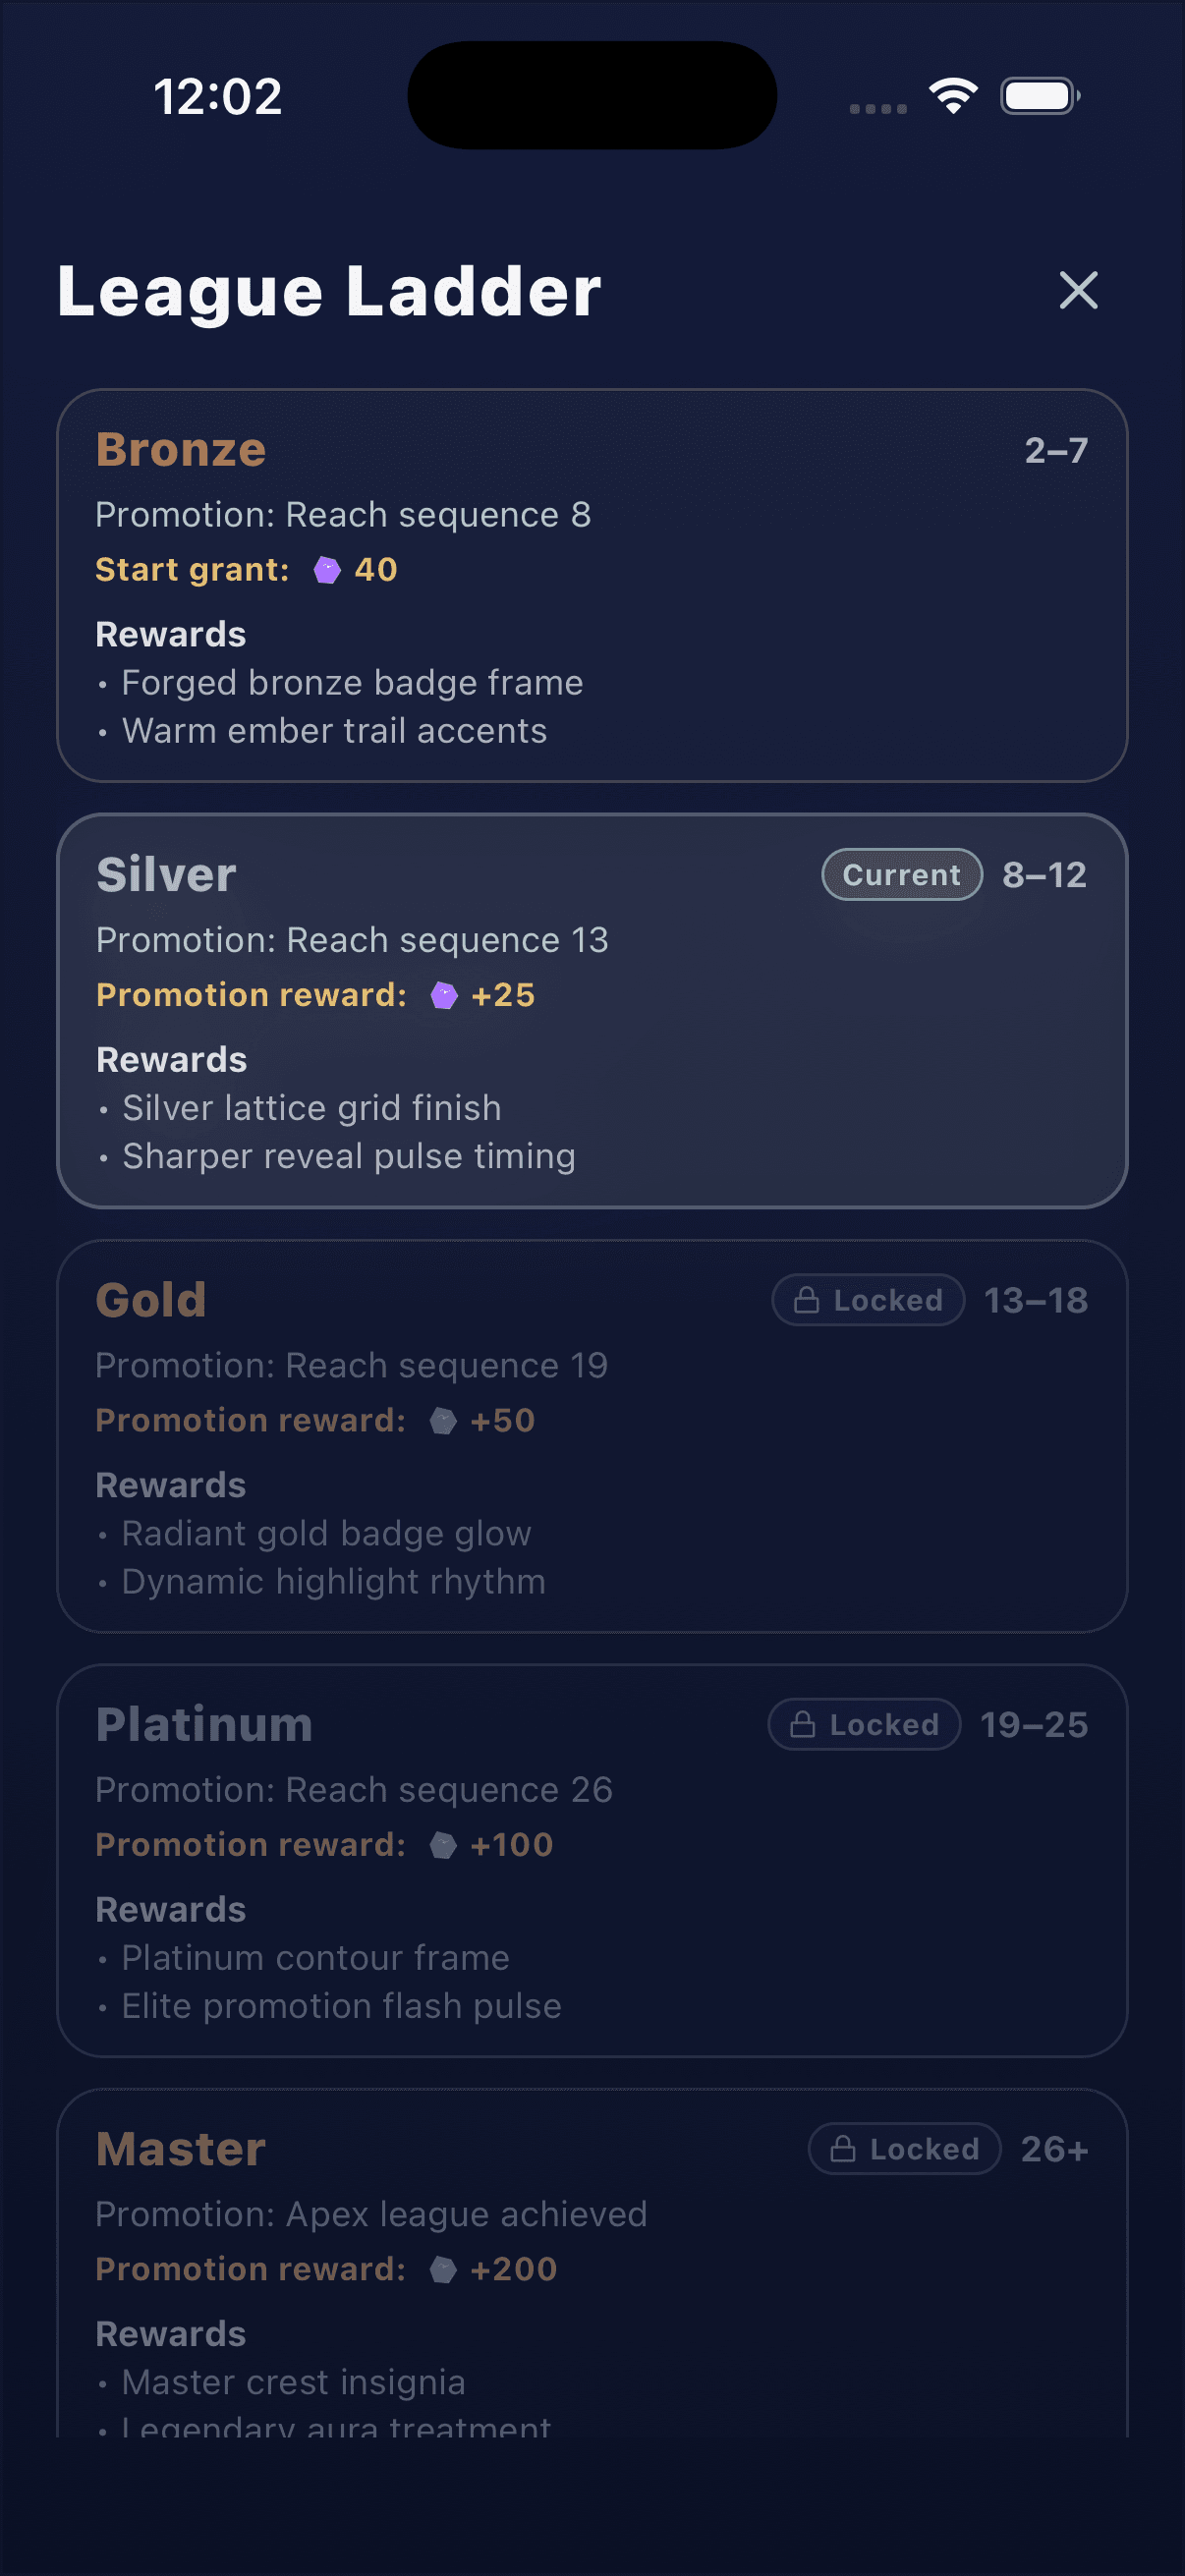The image size is (1185, 2576).
Task: Tap the padlock icon on the Platinum league badge
Action: (801, 1724)
